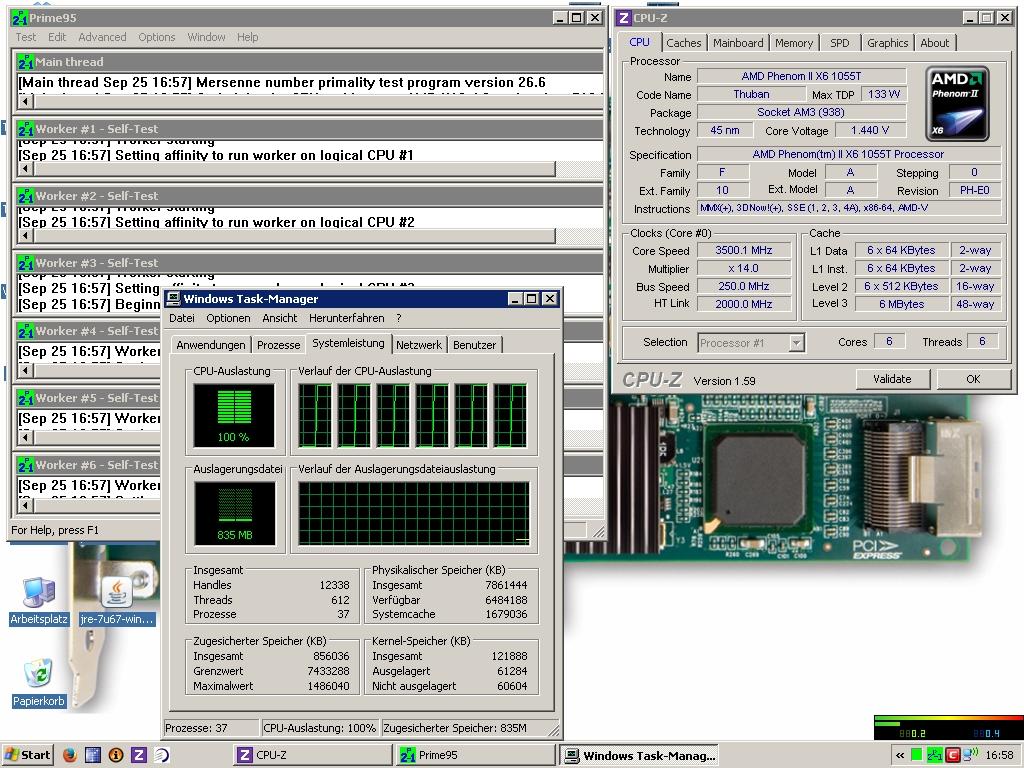
Task: Click the orange info quick launch icon
Action: 116,755
